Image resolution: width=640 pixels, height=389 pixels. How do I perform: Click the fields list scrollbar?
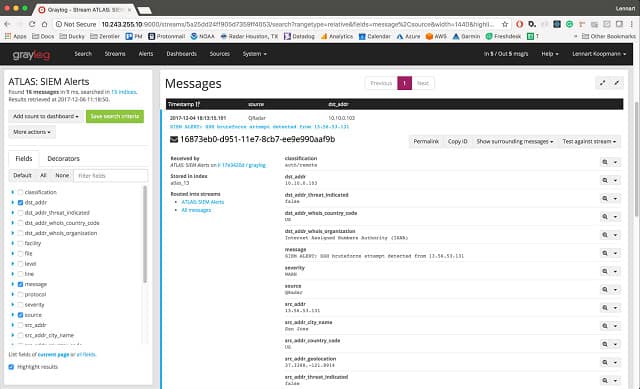[x=144, y=234]
